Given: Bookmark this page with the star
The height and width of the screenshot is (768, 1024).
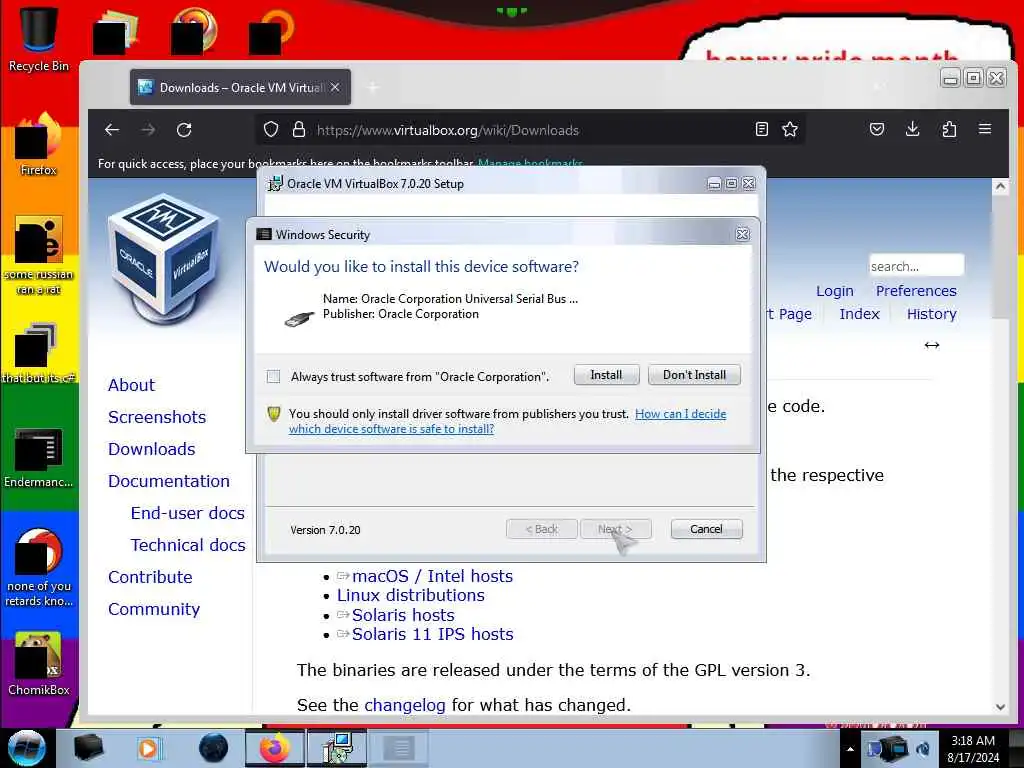Looking at the screenshot, I should 790,129.
